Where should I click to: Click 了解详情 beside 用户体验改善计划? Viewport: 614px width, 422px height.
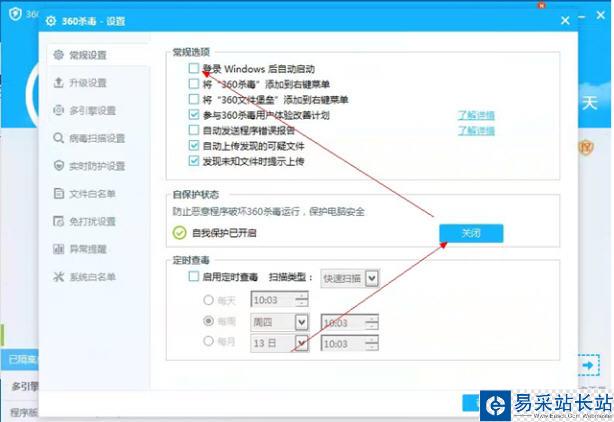click(x=477, y=115)
